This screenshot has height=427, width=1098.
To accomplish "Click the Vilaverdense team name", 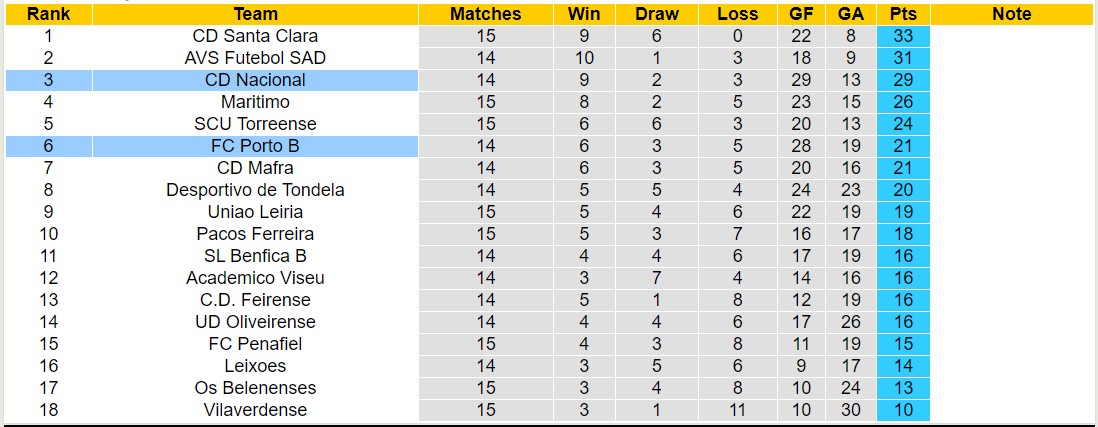I will tap(255, 410).
